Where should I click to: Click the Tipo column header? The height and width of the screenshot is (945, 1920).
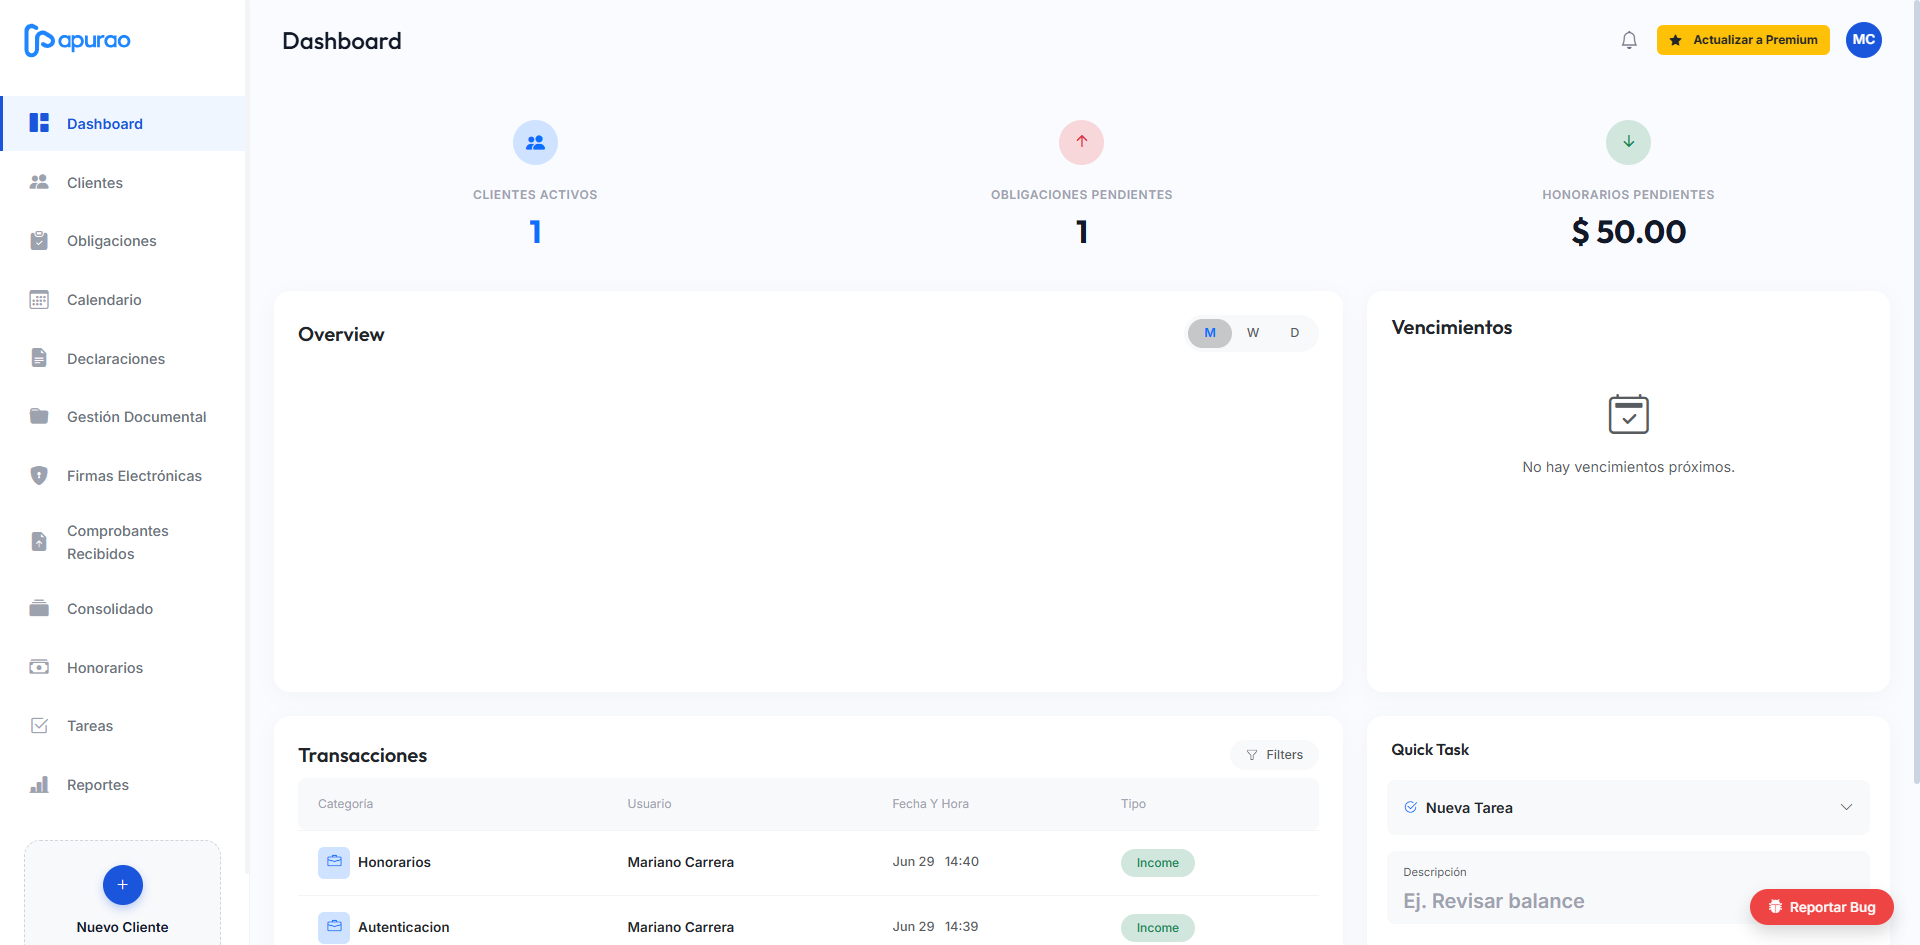[1133, 804]
